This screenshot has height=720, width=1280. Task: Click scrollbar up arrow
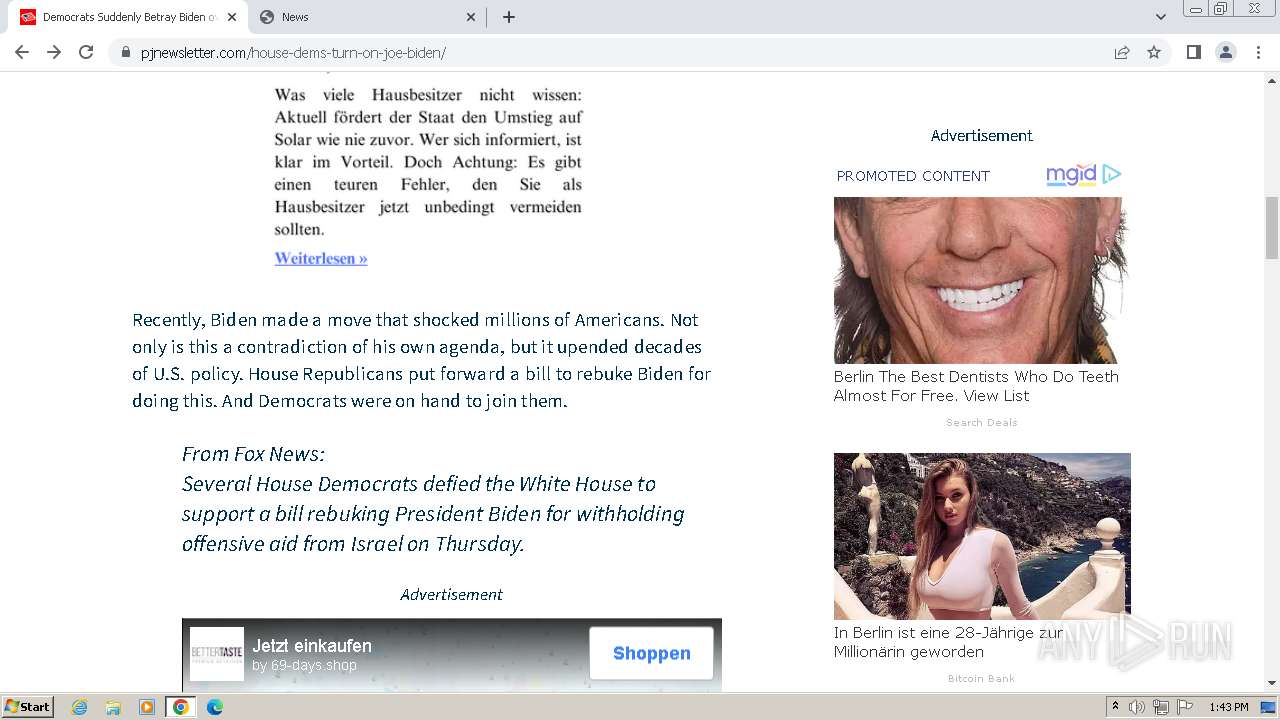point(1272,79)
